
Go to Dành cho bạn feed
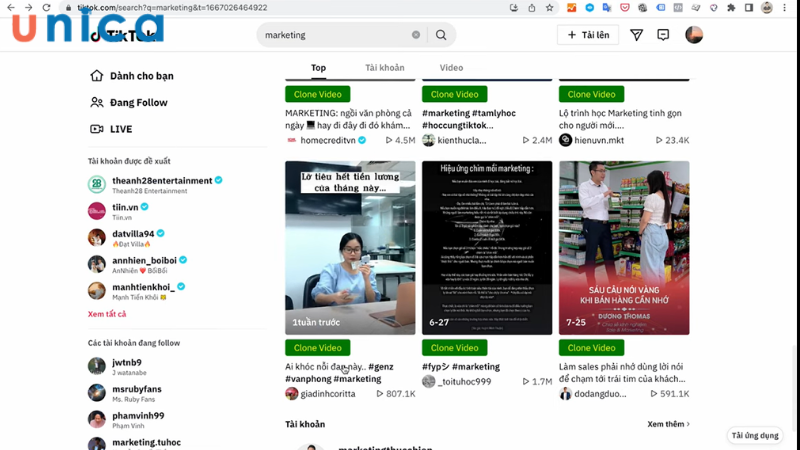click(x=132, y=76)
